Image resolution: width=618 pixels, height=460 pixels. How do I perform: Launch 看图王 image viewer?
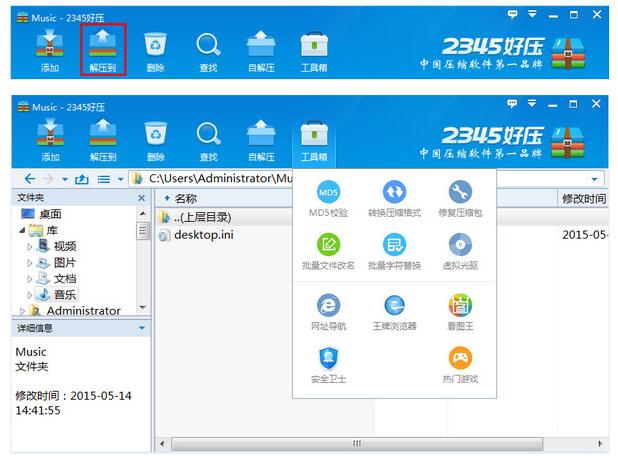pyautogui.click(x=460, y=312)
